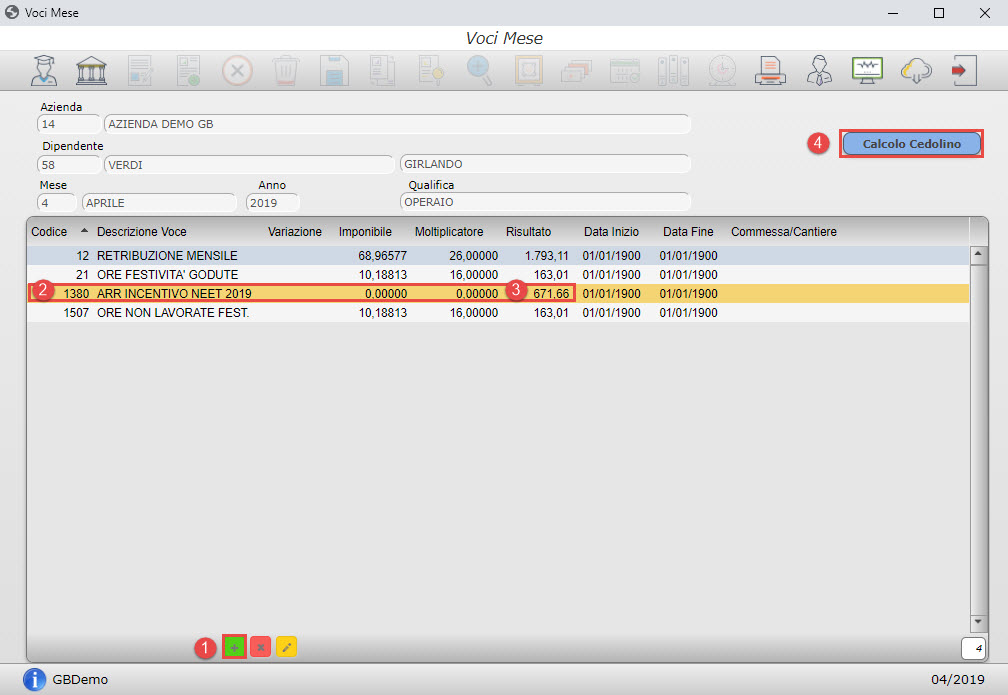Click the magnifying glass search toolbar icon

click(480, 70)
